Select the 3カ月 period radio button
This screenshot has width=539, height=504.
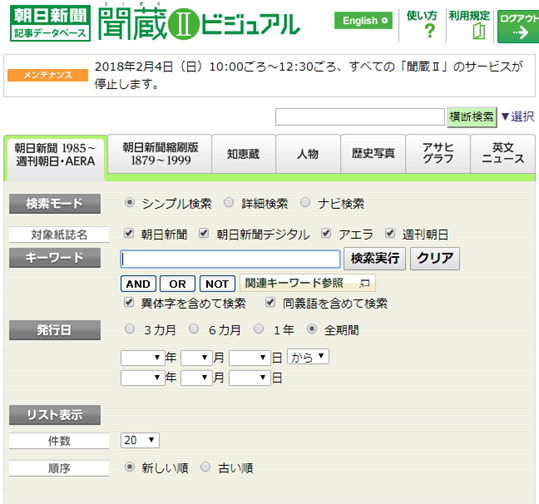click(x=130, y=329)
